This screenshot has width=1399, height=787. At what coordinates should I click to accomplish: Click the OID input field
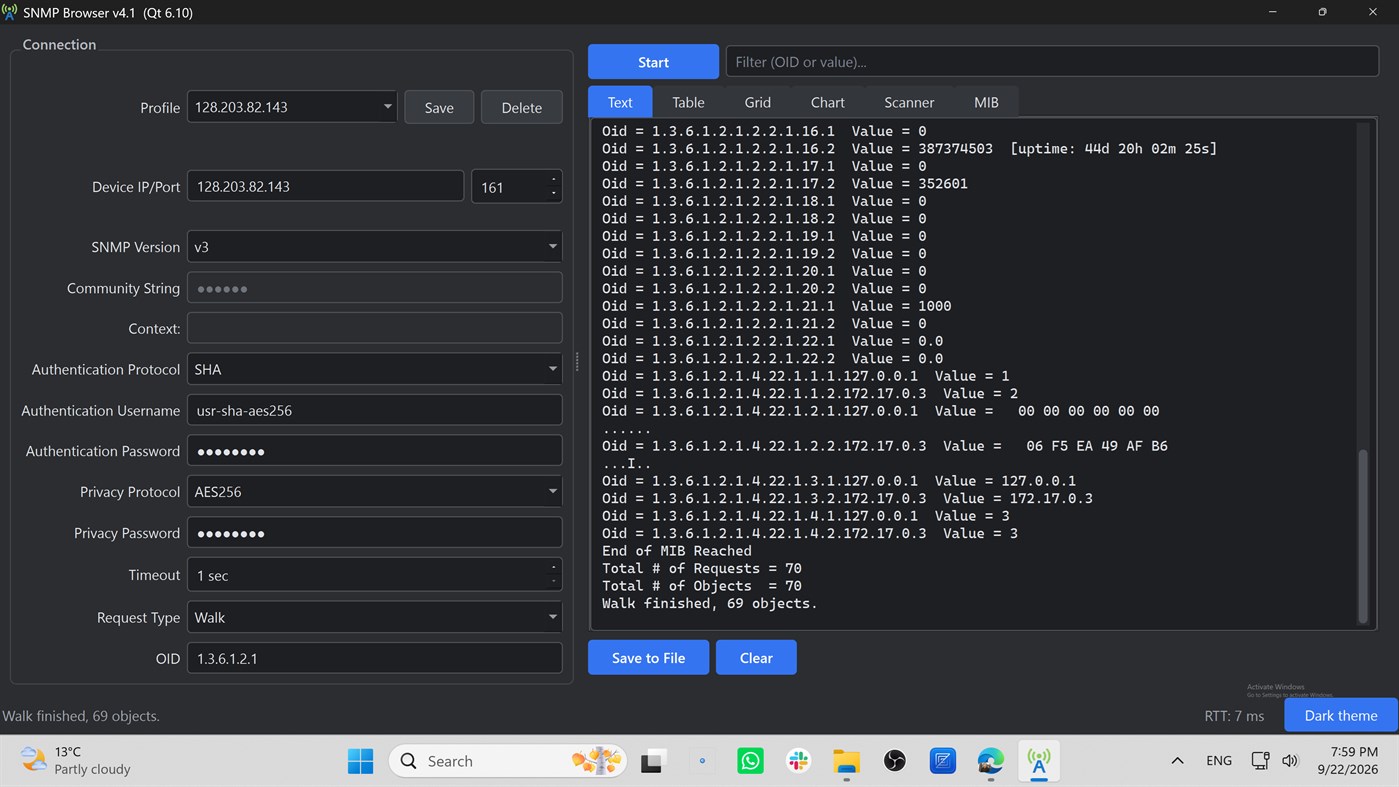point(374,658)
